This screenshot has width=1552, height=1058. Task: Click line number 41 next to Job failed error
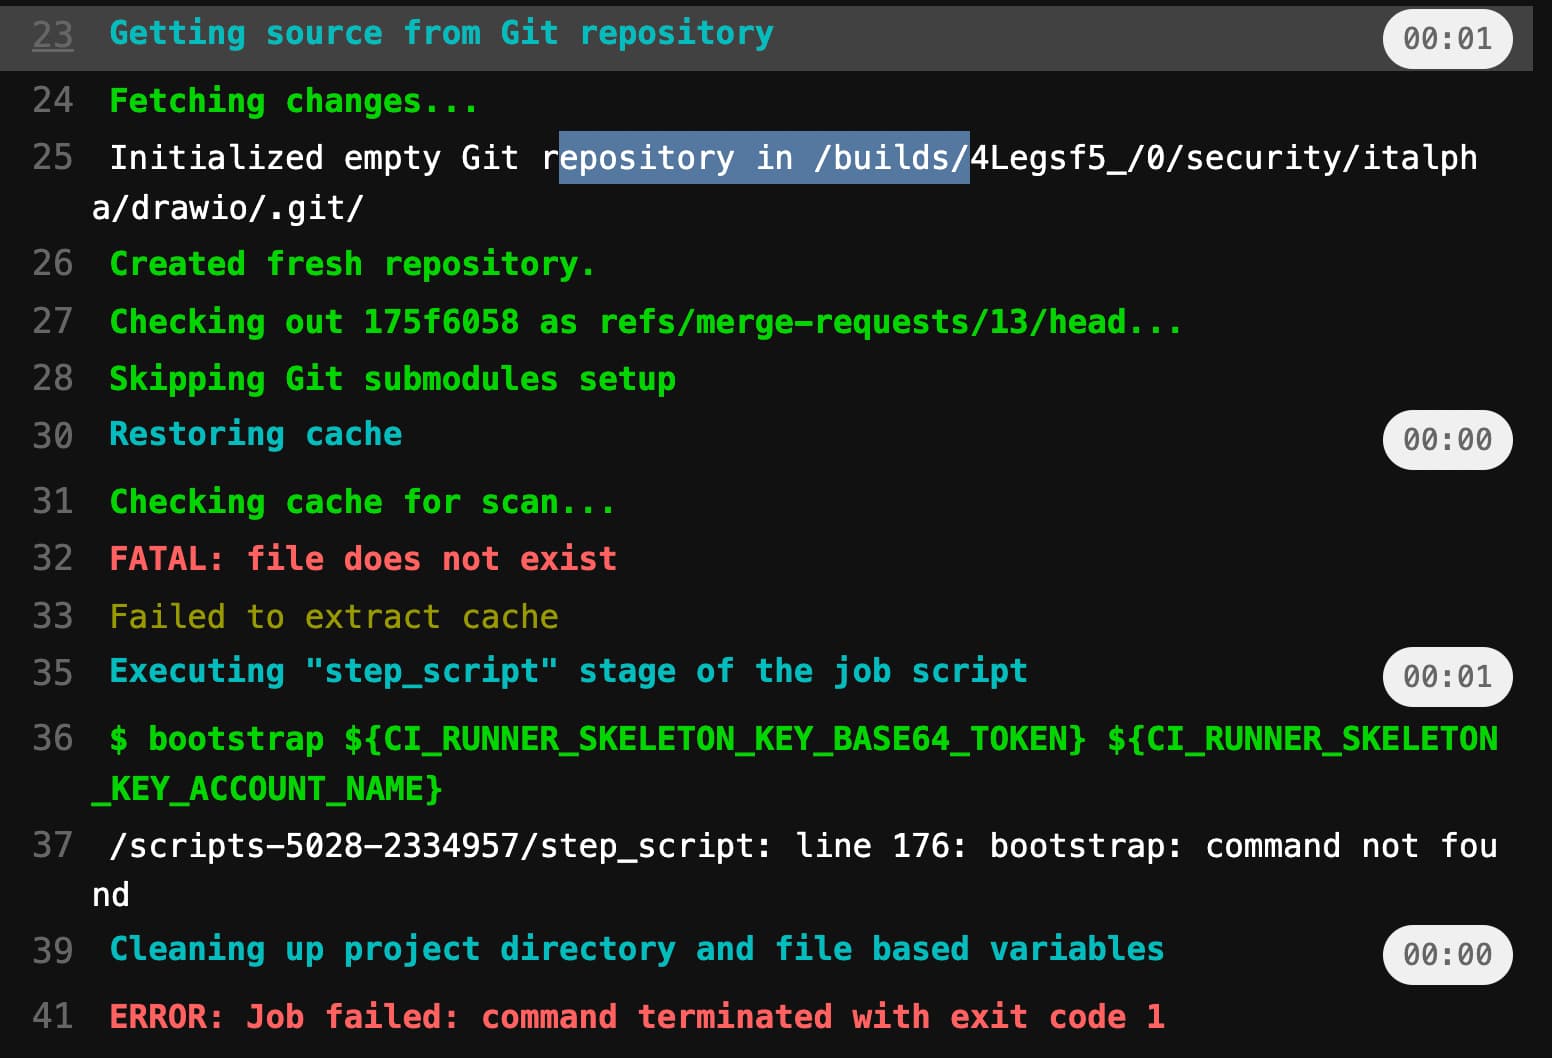click(51, 1016)
